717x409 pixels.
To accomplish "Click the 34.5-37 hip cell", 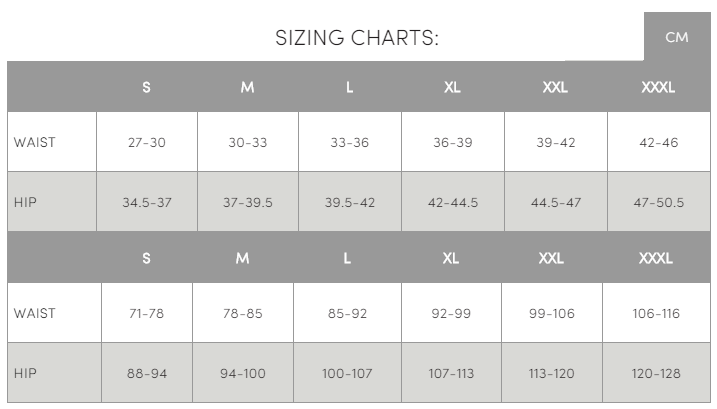I will (147, 202).
